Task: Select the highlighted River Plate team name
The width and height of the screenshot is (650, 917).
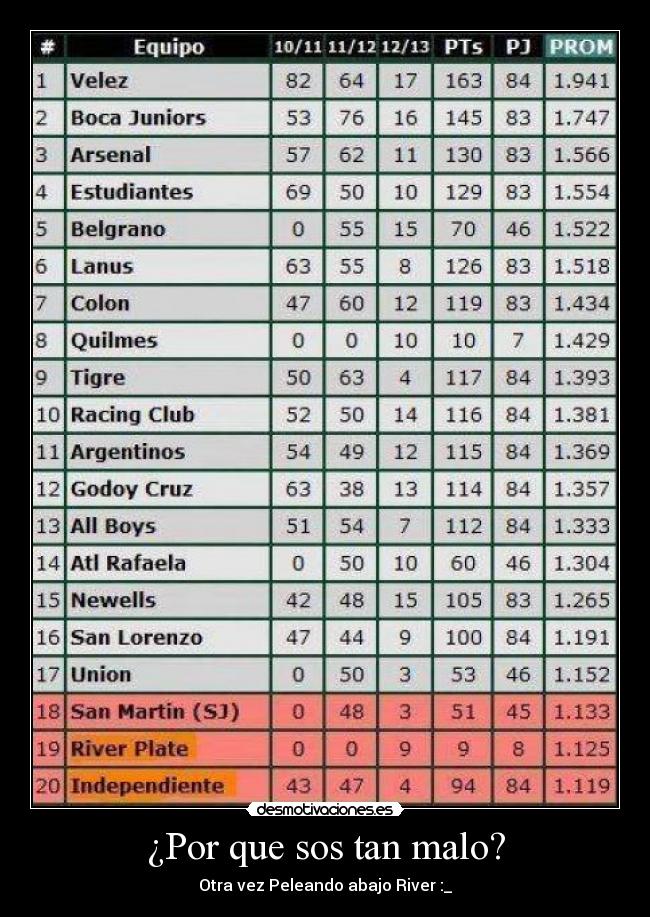Action: pyautogui.click(x=129, y=748)
